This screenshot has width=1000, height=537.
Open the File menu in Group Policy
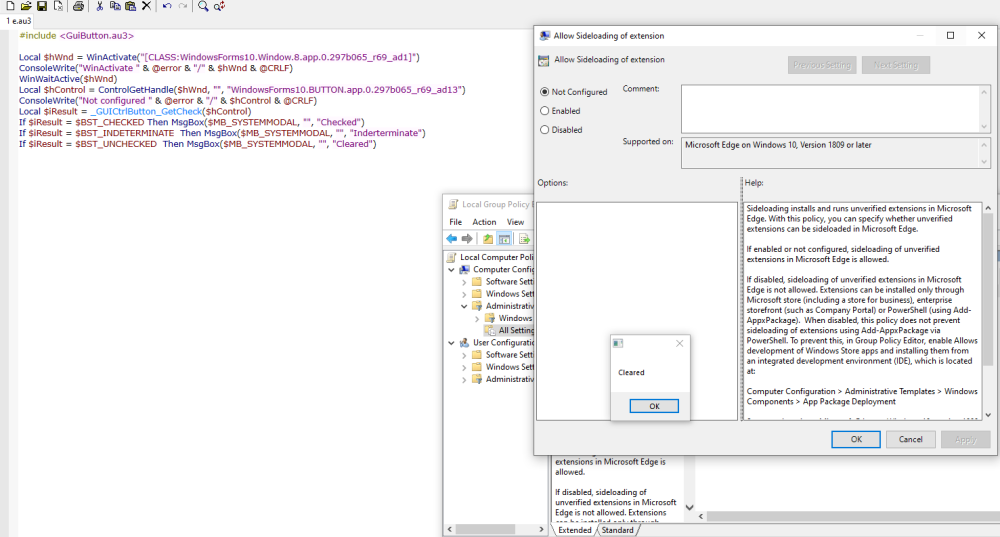(455, 222)
